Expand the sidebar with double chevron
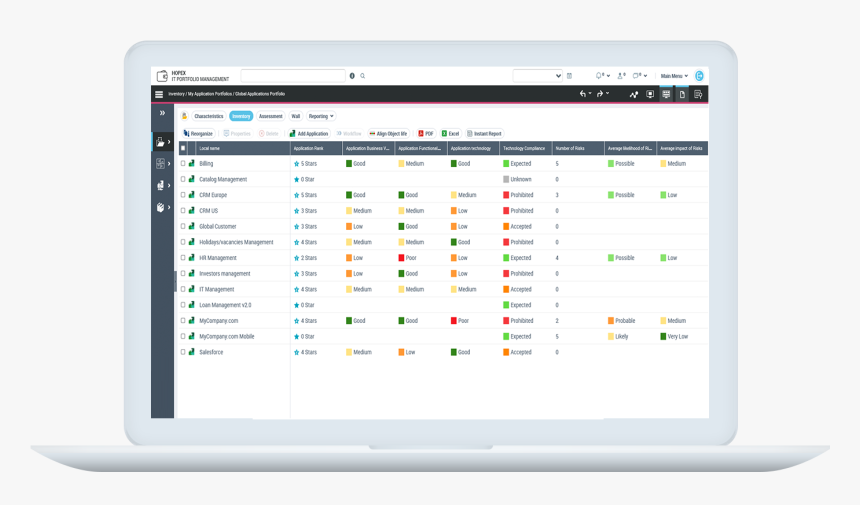This screenshot has height=505, width=860. click(x=162, y=113)
